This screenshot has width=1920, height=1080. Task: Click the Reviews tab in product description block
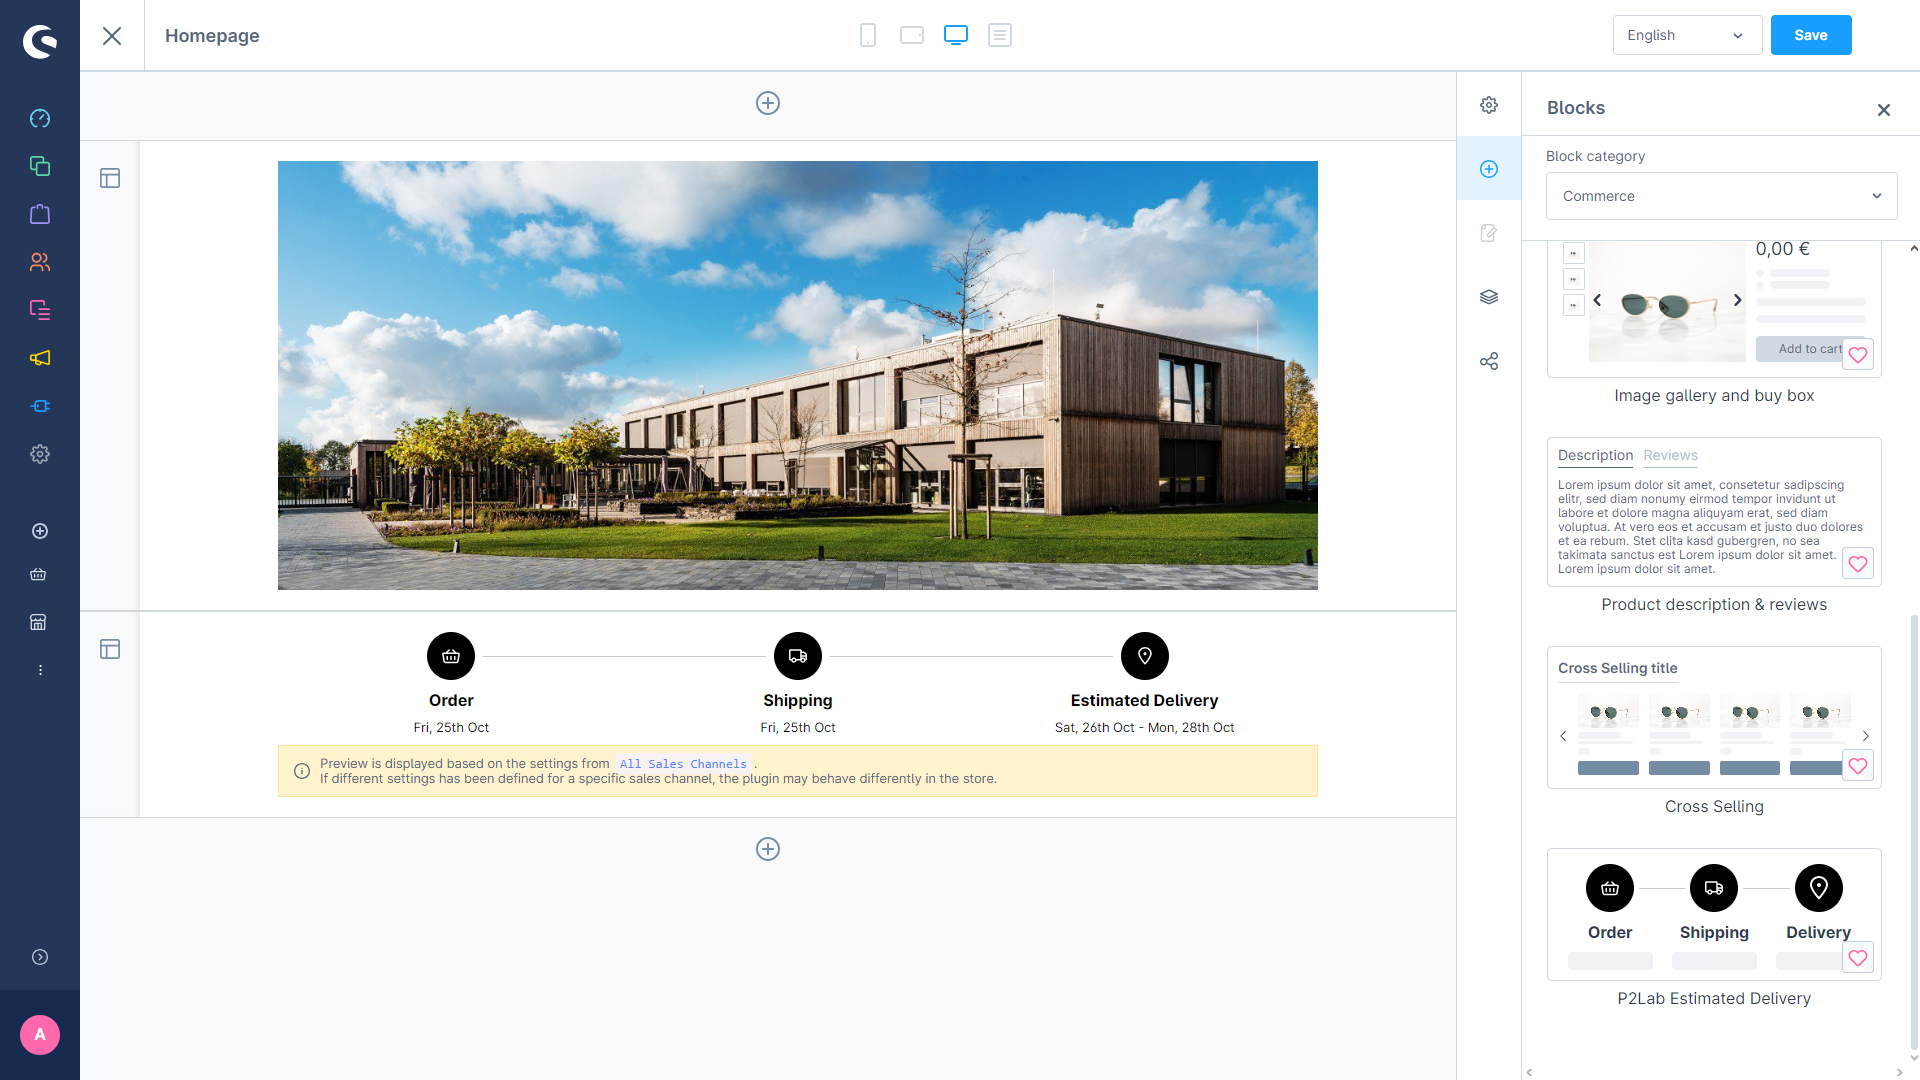tap(1669, 455)
